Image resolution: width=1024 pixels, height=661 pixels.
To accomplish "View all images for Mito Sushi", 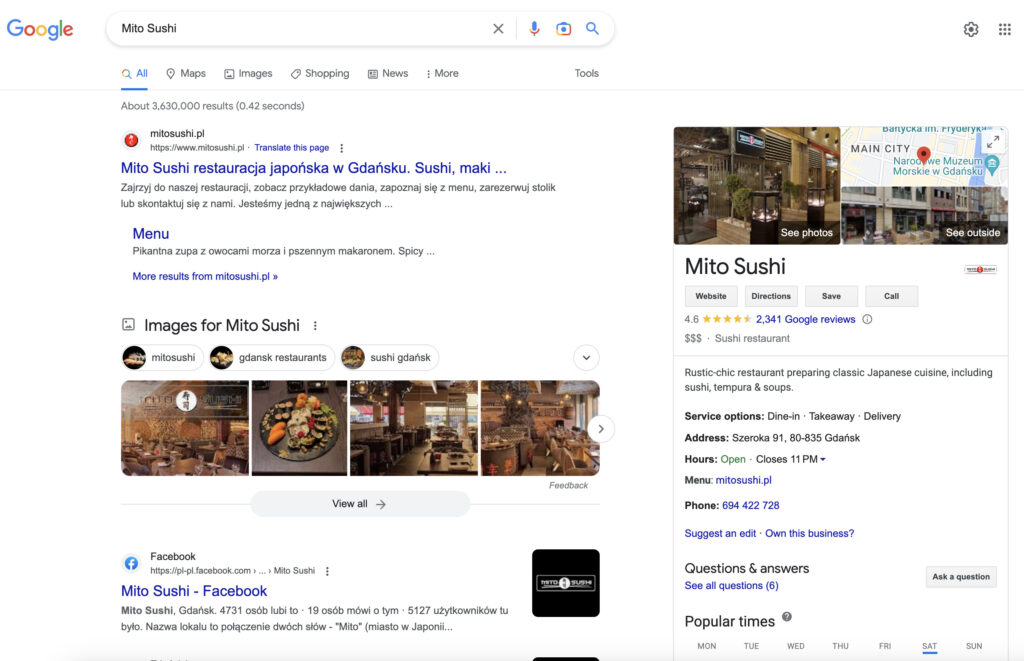I will click(360, 504).
